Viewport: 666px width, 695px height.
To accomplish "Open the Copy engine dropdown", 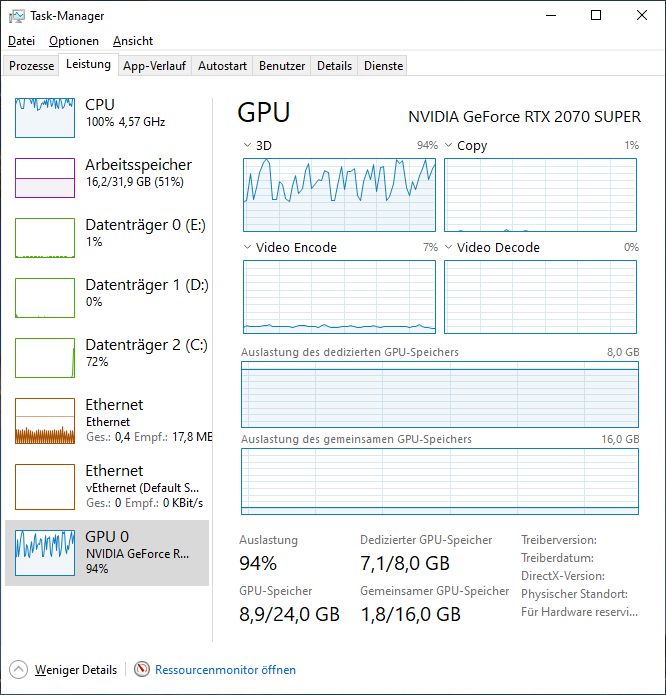I will 448,145.
